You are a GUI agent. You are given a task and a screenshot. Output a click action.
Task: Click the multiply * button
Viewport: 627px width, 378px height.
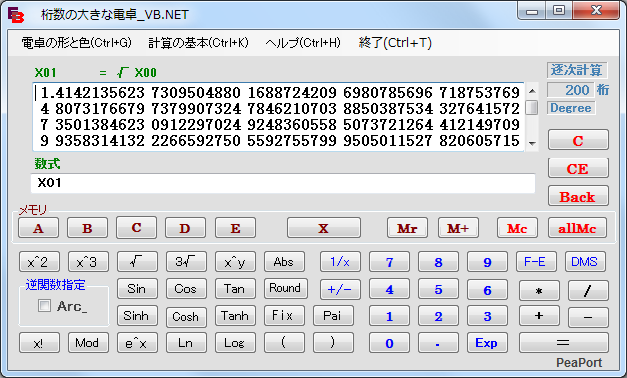click(539, 290)
